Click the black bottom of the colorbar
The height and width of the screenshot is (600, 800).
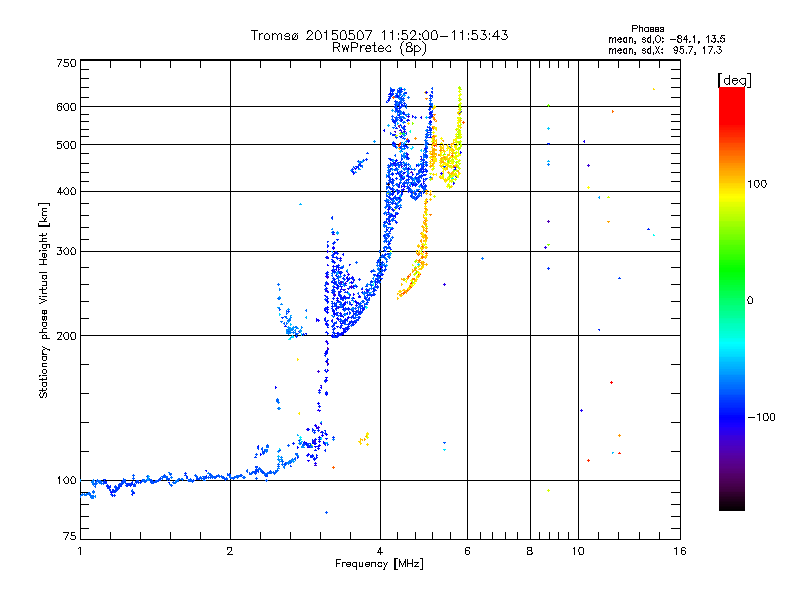click(732, 503)
